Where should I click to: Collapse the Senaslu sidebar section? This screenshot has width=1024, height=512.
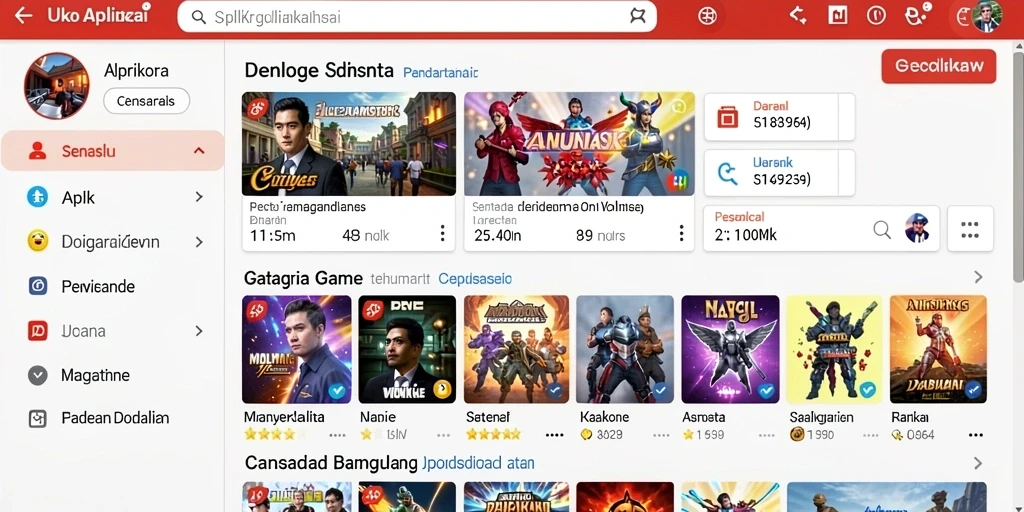tap(199, 151)
